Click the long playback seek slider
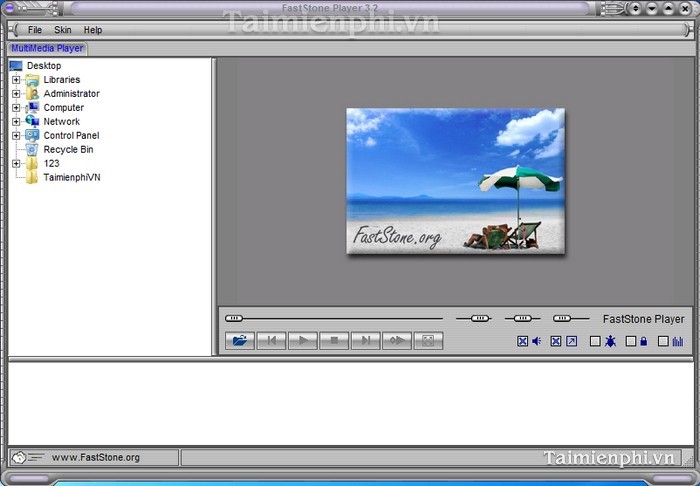The width and height of the screenshot is (700, 486). coord(335,319)
